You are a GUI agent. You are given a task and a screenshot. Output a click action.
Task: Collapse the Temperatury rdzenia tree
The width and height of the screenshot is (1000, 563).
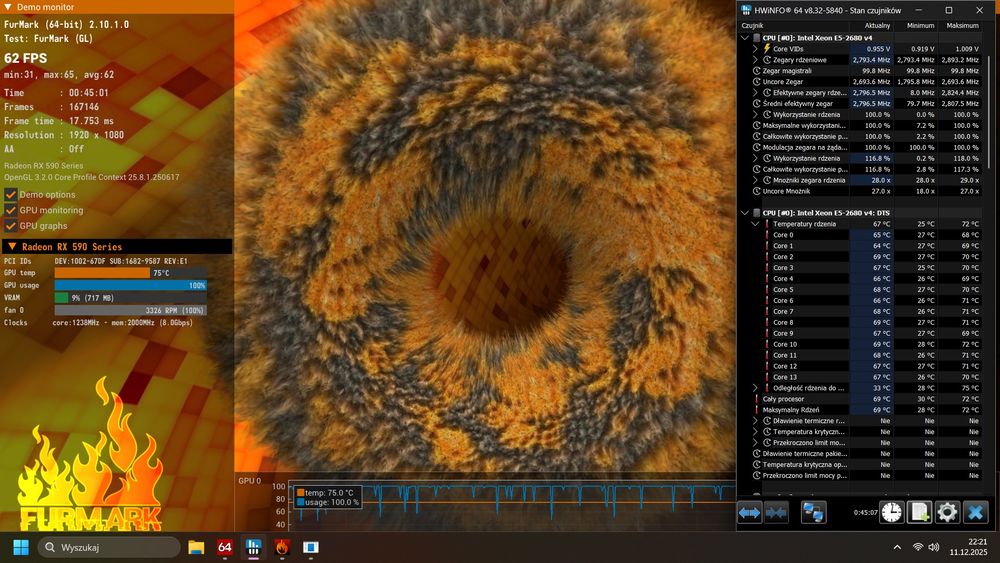tap(755, 224)
